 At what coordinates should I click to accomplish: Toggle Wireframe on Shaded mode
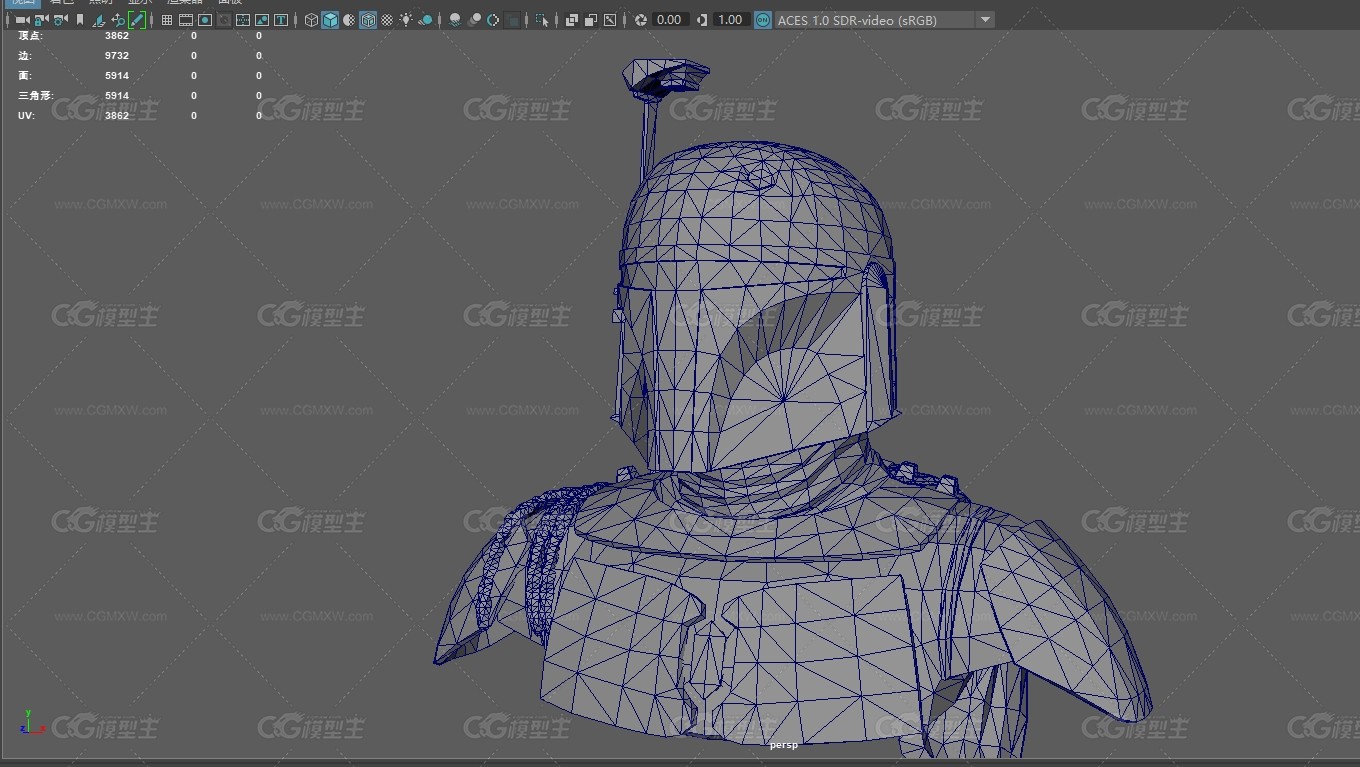[x=368, y=20]
